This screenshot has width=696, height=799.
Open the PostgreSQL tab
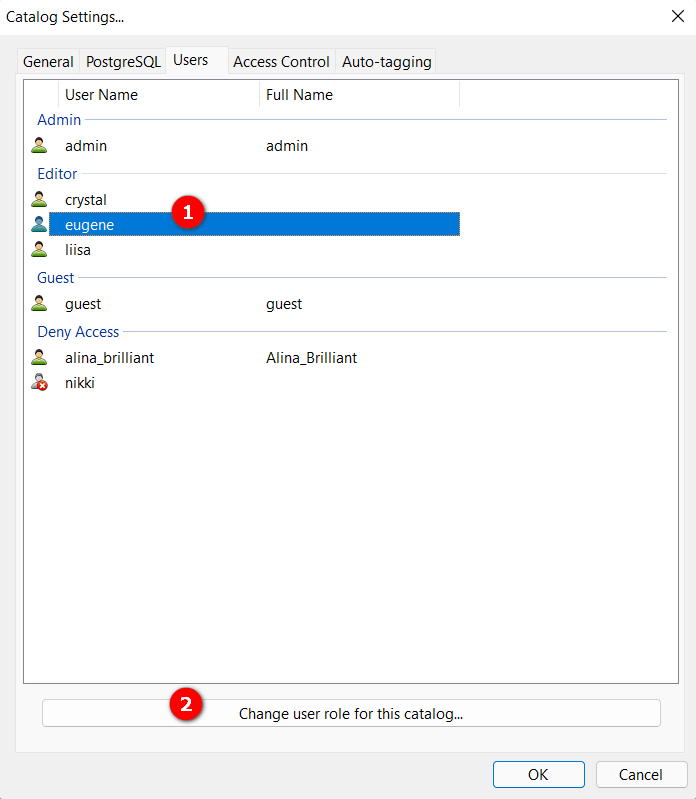coord(123,62)
